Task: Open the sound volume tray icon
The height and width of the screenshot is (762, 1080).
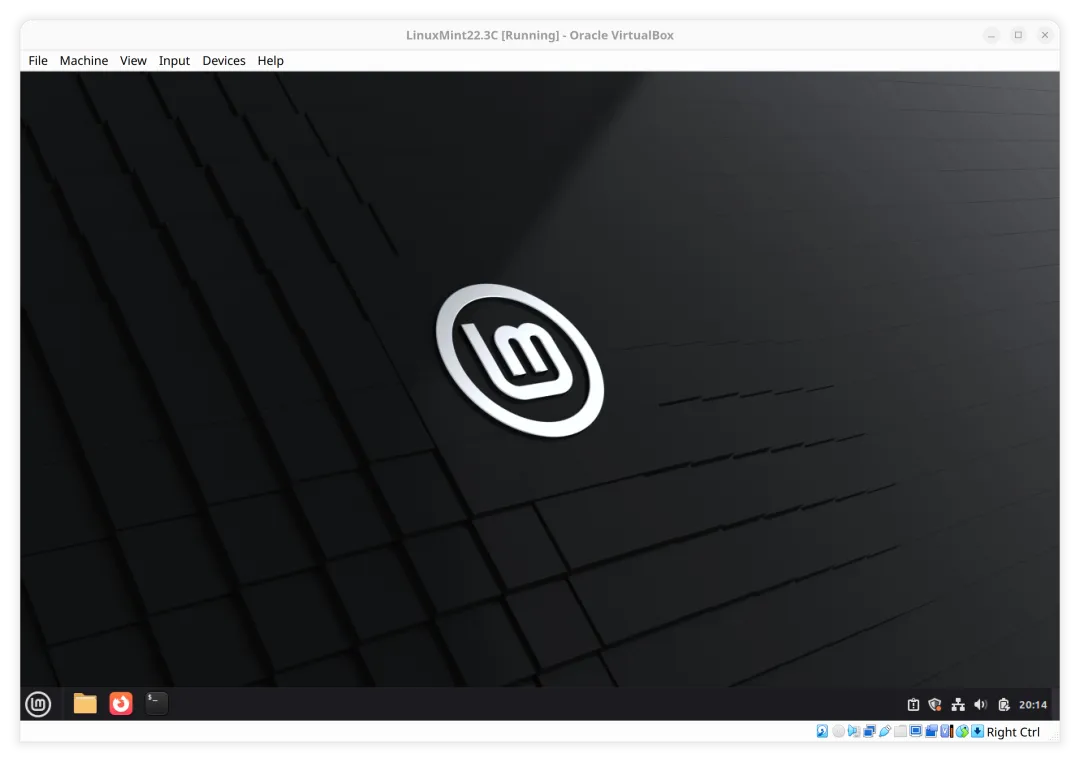Action: click(x=981, y=704)
